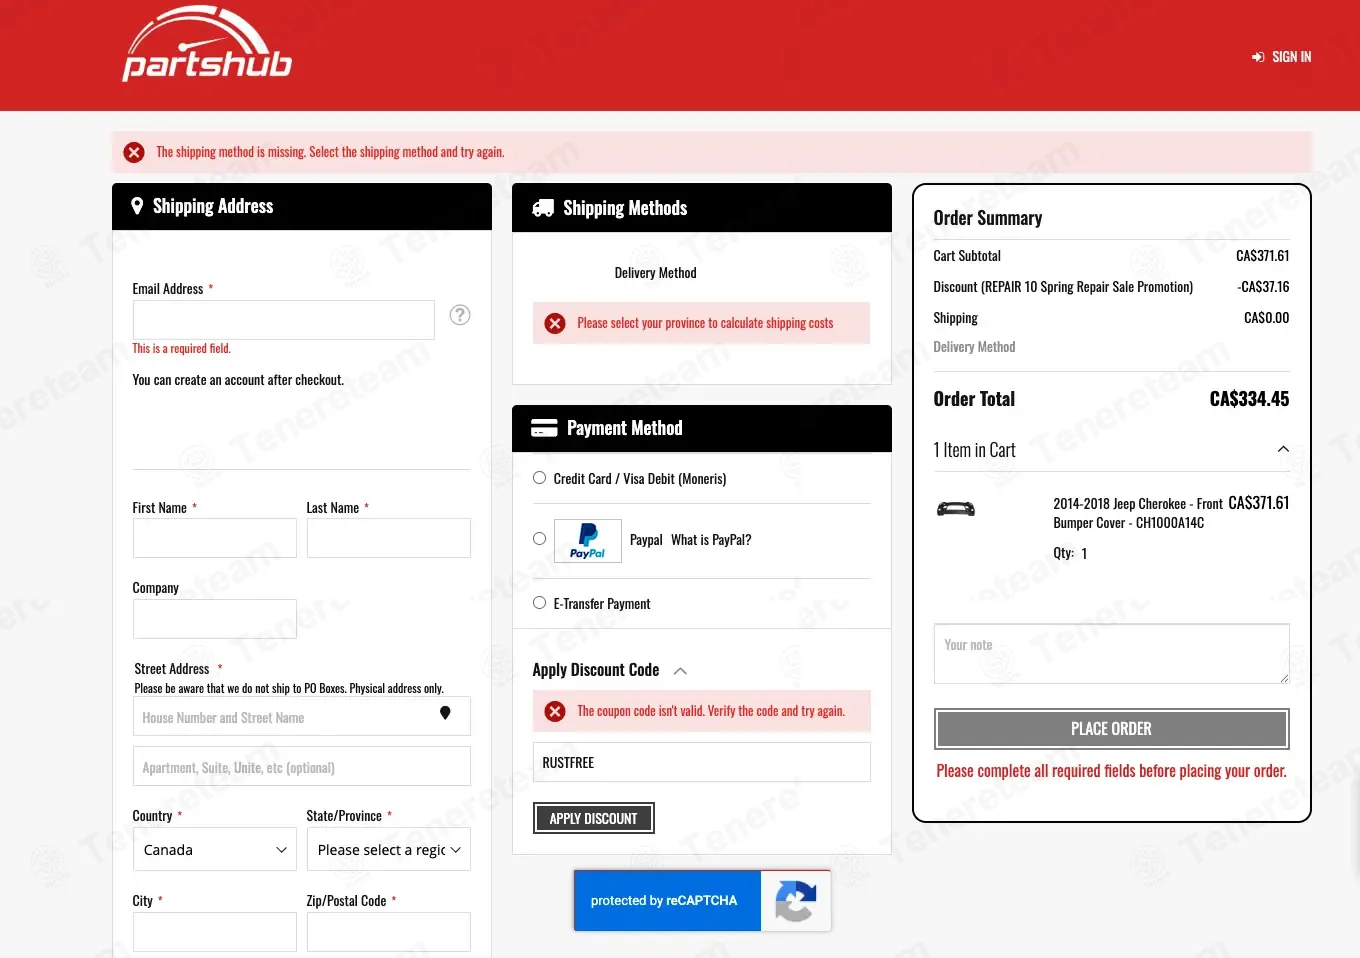
Task: Open the State/Province dropdown
Action: [388, 850]
